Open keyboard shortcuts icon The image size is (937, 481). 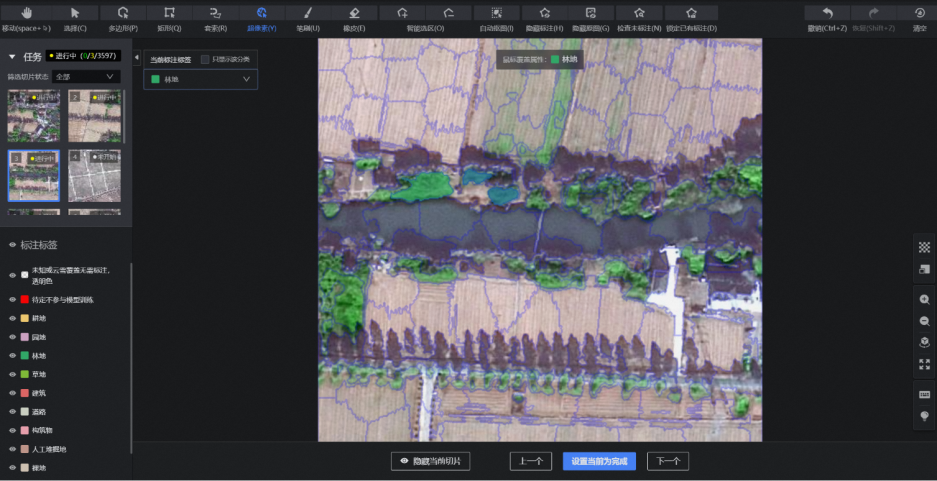tap(924, 394)
